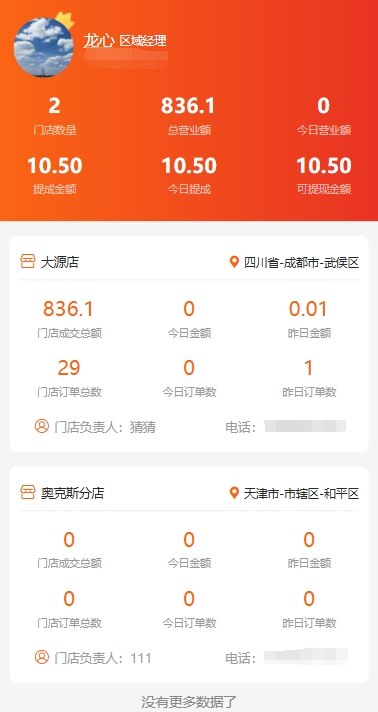
Task: Open the 今日营业额 statistic
Action: point(324,116)
